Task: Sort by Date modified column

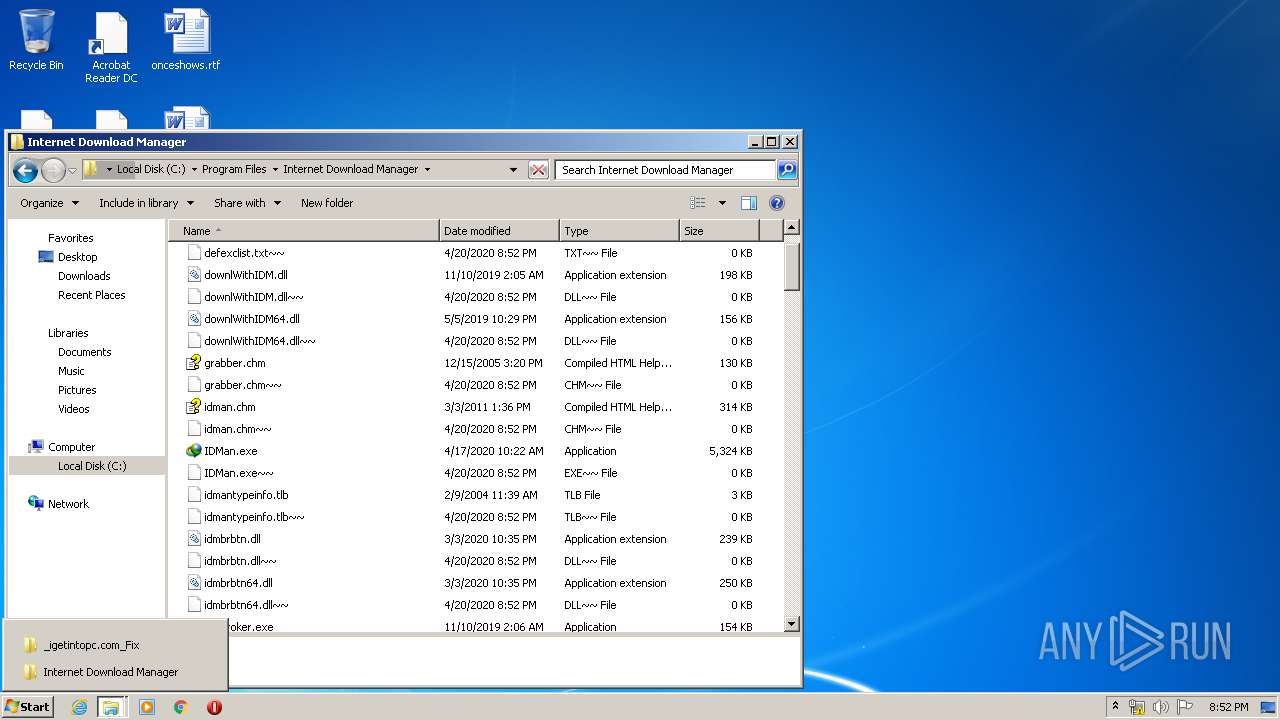Action: pos(499,231)
